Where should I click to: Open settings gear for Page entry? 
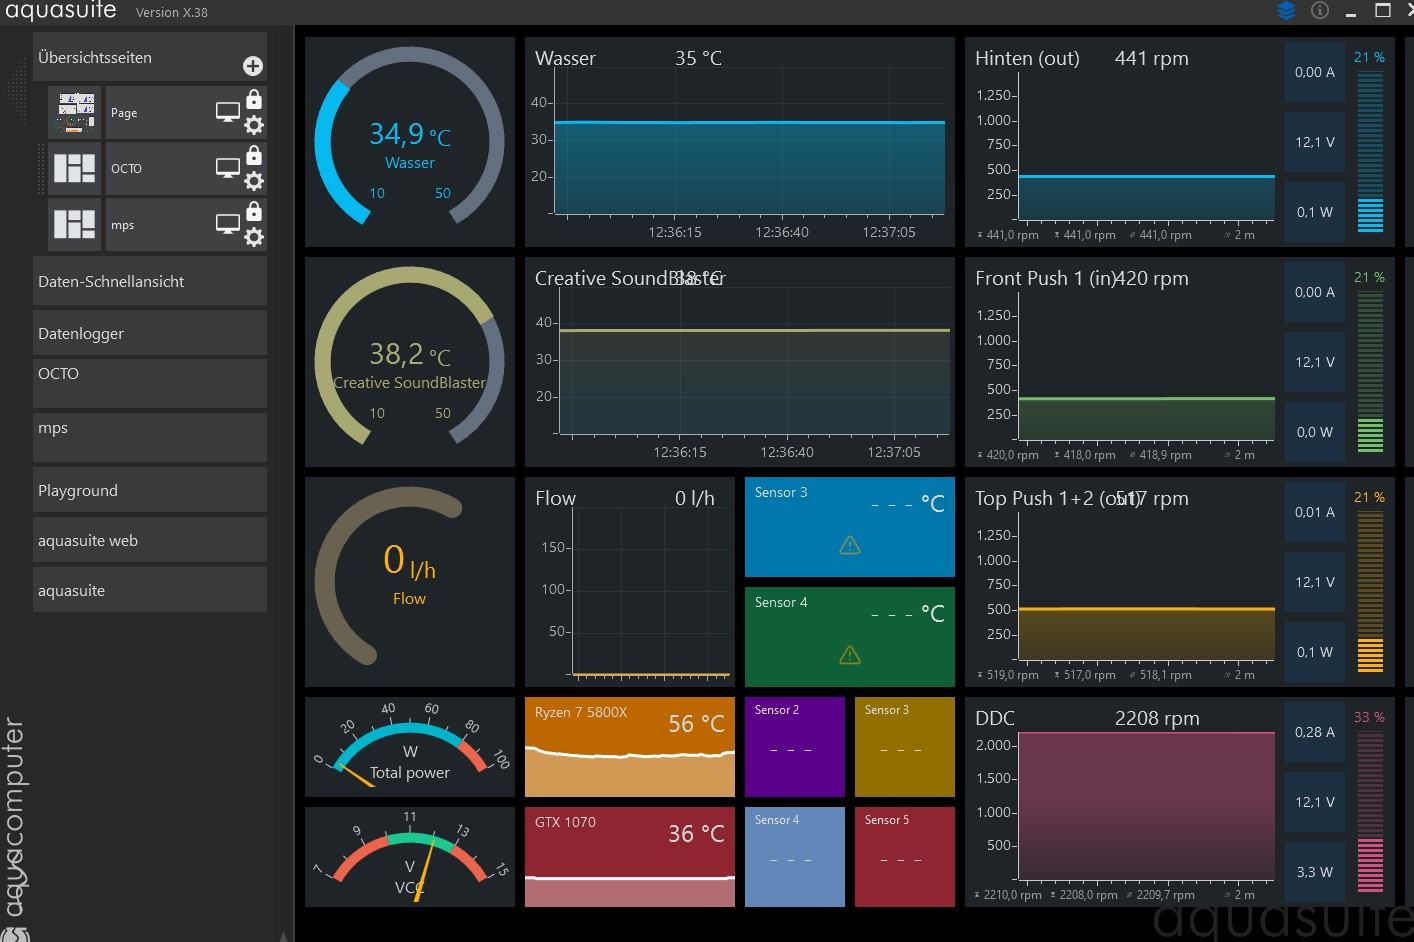[254, 125]
